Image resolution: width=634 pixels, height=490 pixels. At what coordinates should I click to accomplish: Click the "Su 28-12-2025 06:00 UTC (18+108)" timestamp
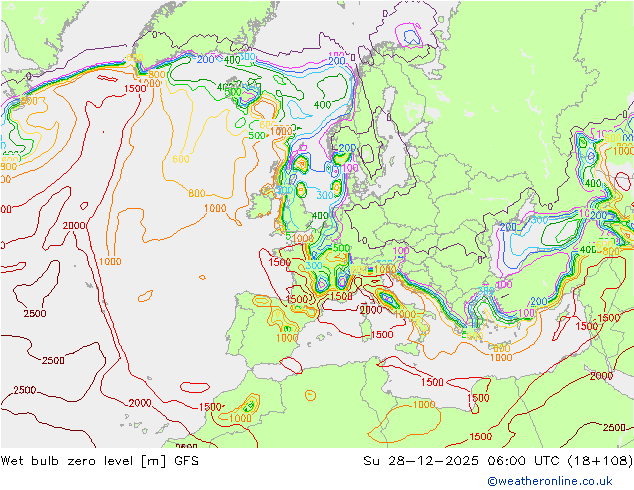[498, 461]
